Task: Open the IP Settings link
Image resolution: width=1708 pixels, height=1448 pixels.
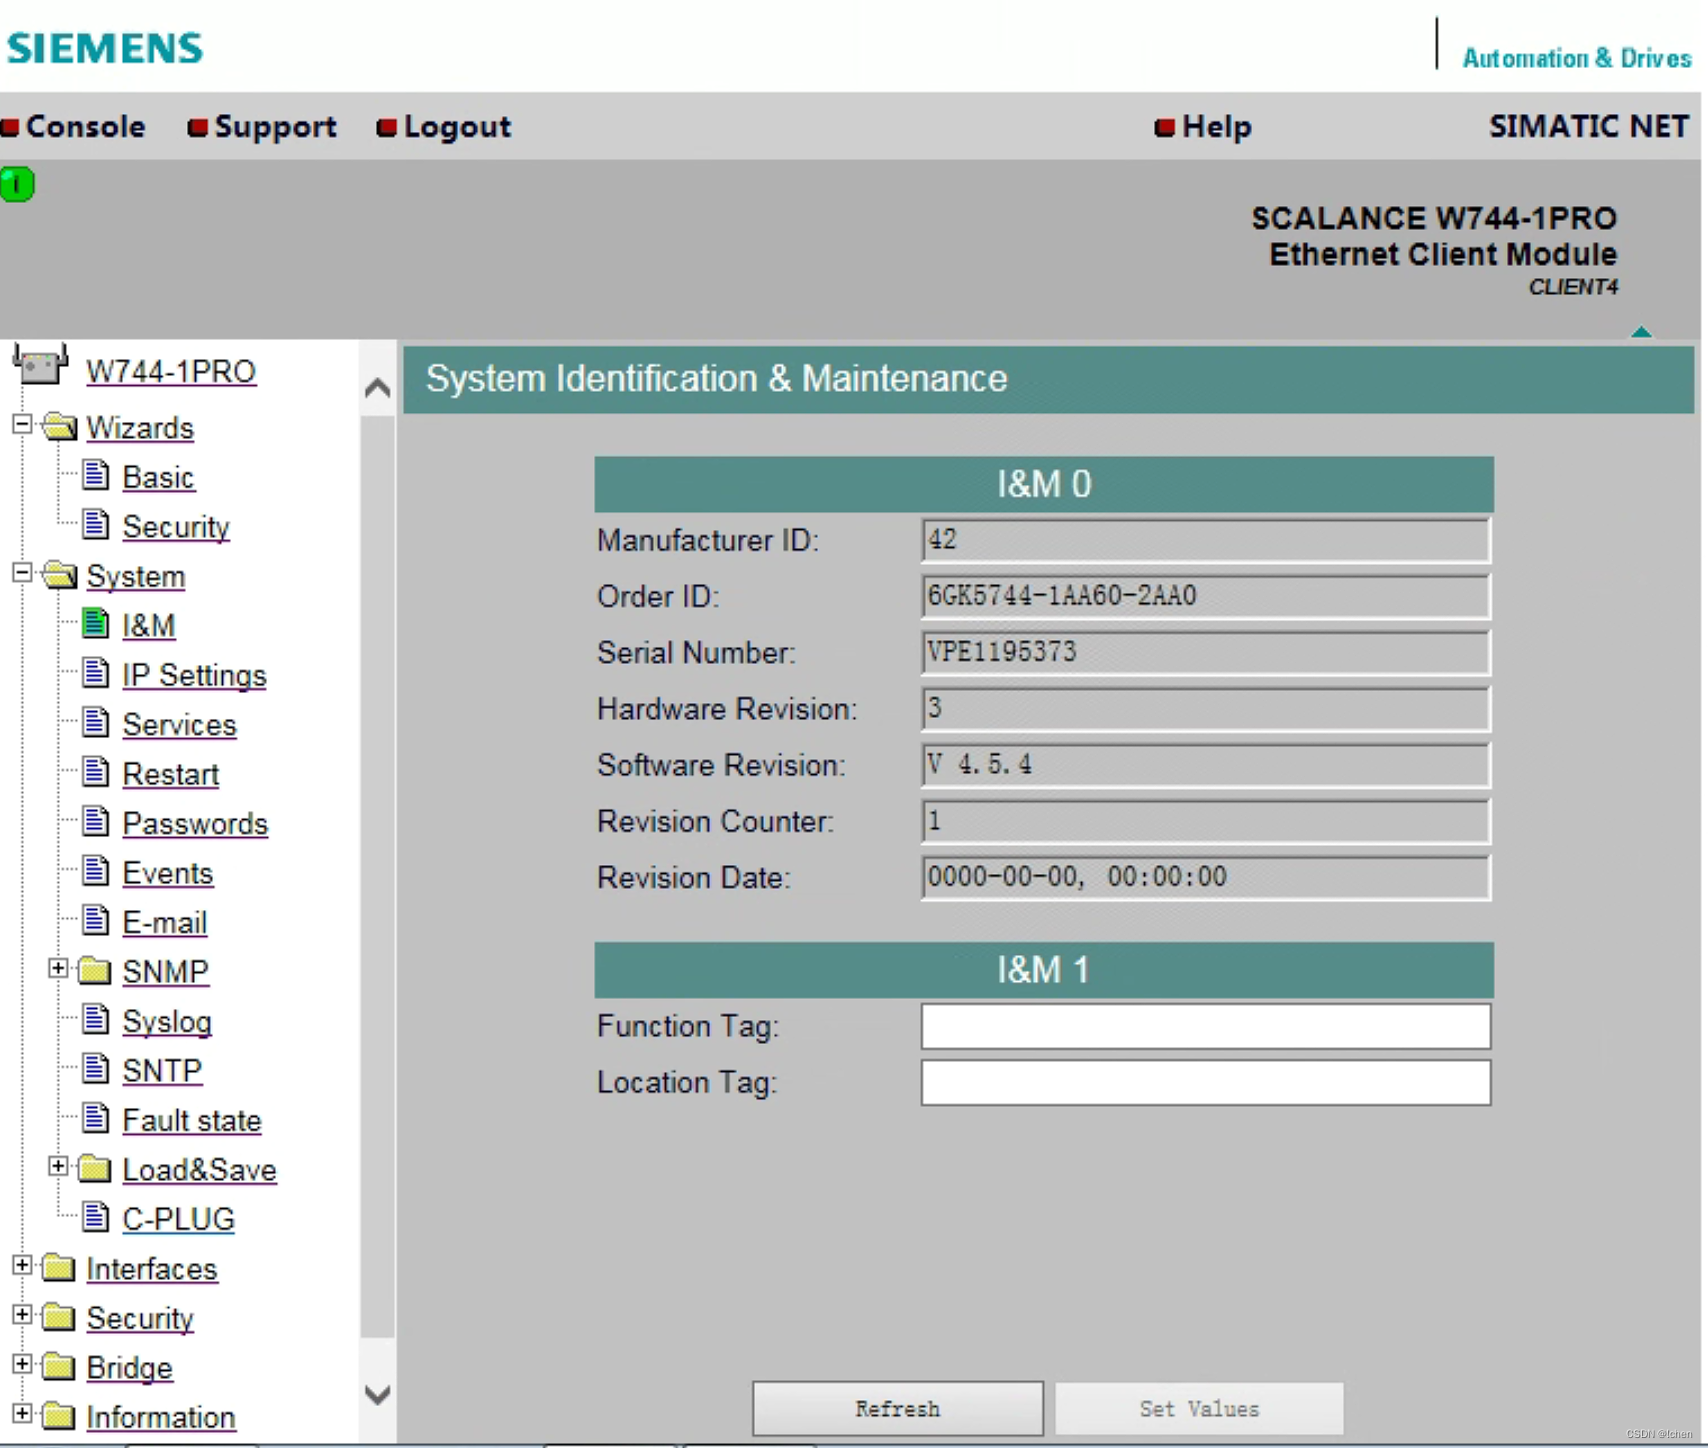Action: pos(195,676)
